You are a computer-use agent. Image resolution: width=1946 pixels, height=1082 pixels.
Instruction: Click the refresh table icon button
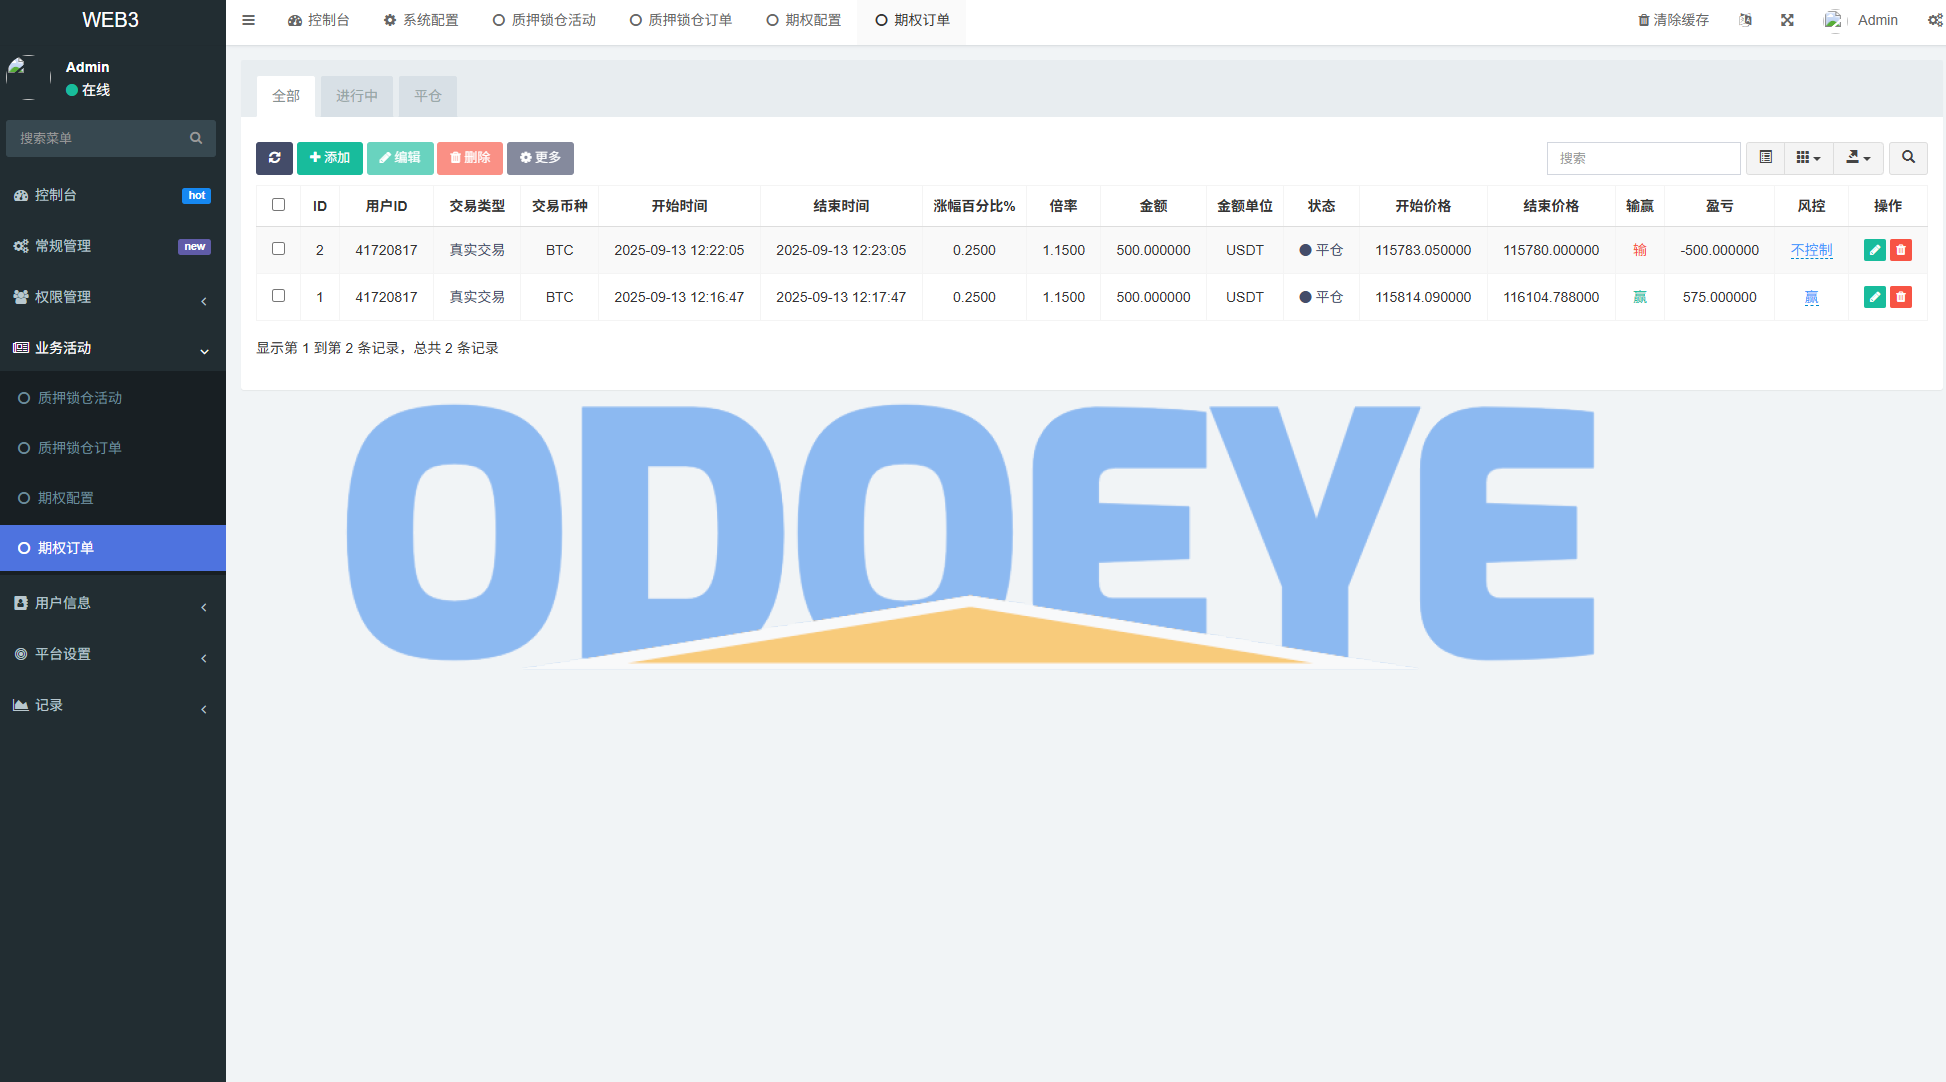click(274, 158)
